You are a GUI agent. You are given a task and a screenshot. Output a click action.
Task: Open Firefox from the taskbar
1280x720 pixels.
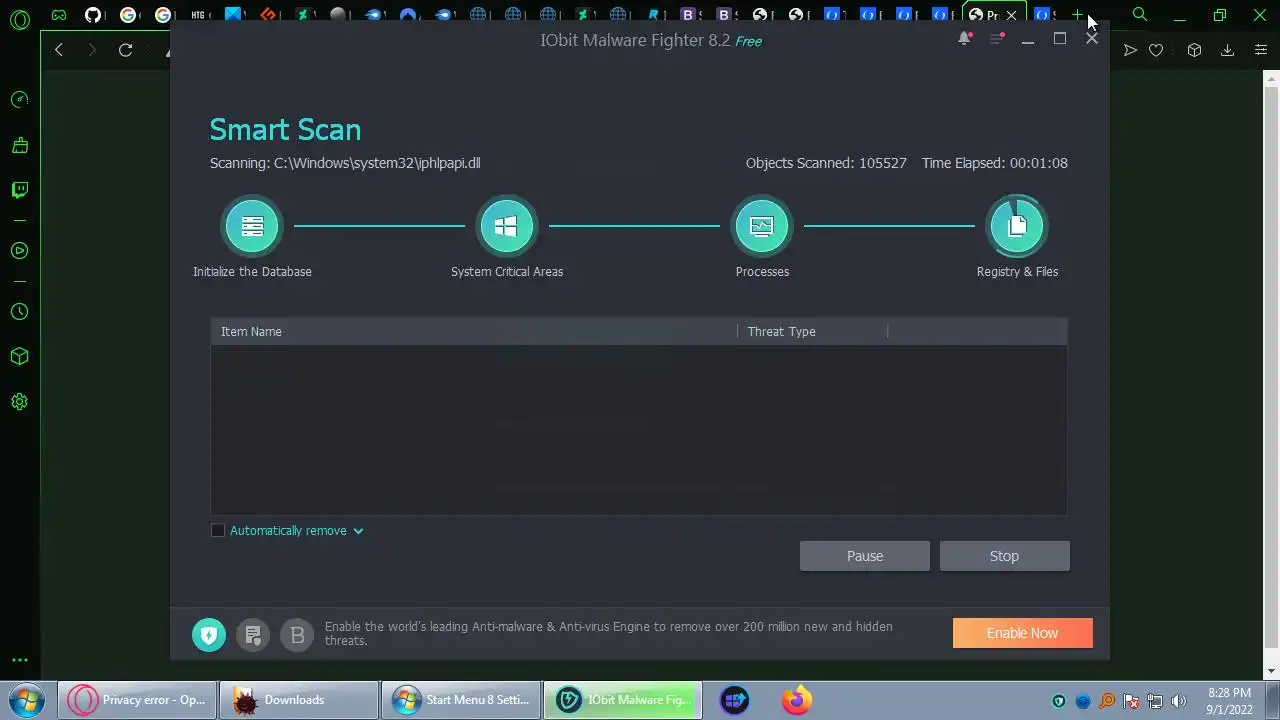(x=797, y=700)
